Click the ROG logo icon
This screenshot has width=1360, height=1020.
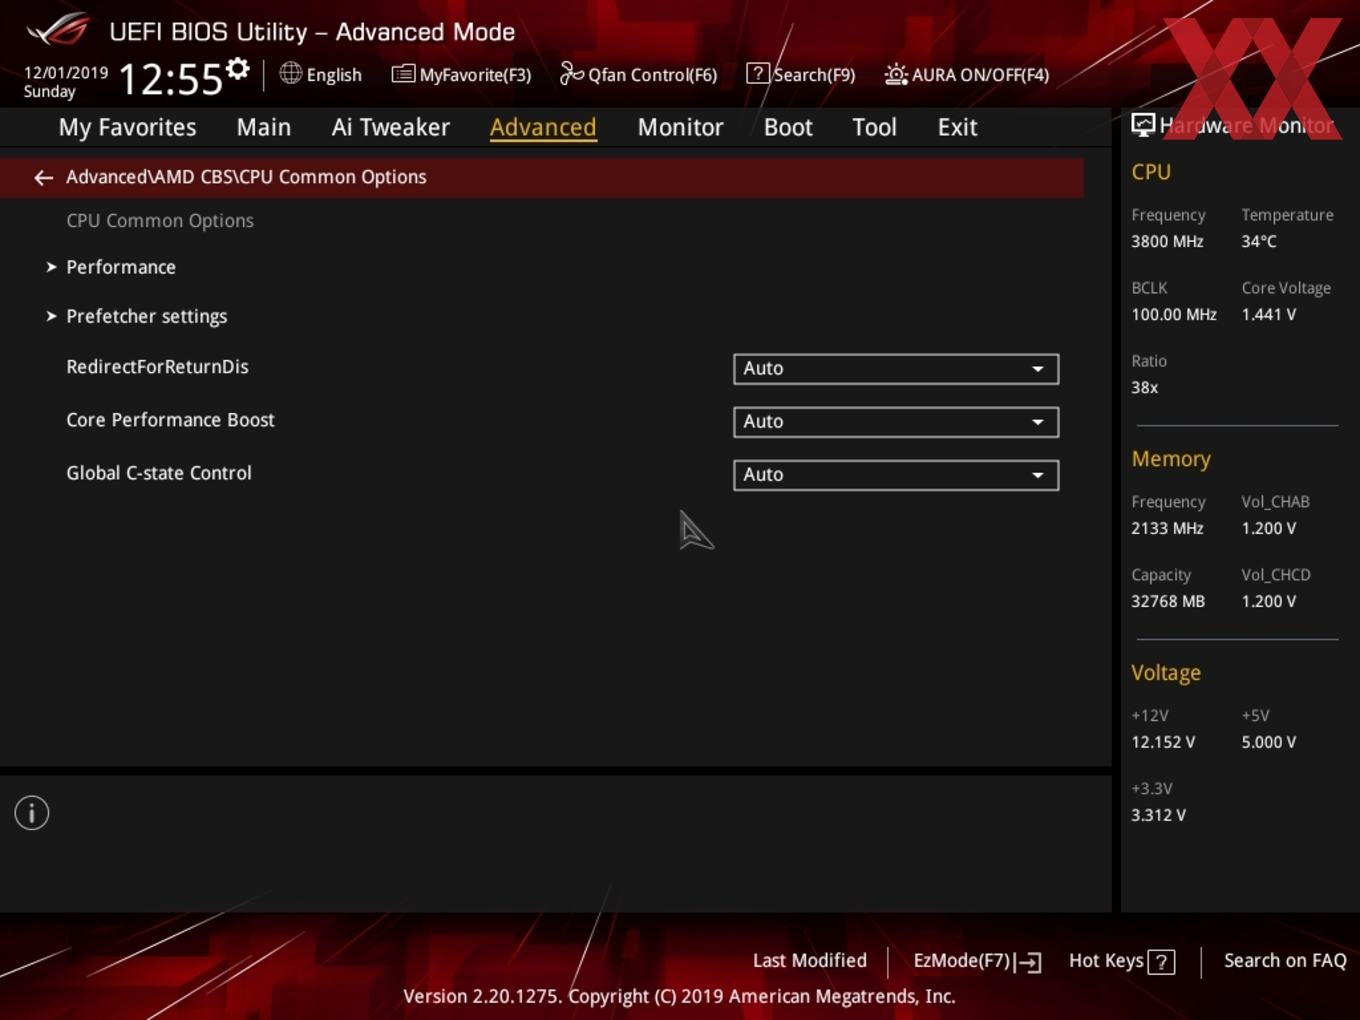coord(58,31)
